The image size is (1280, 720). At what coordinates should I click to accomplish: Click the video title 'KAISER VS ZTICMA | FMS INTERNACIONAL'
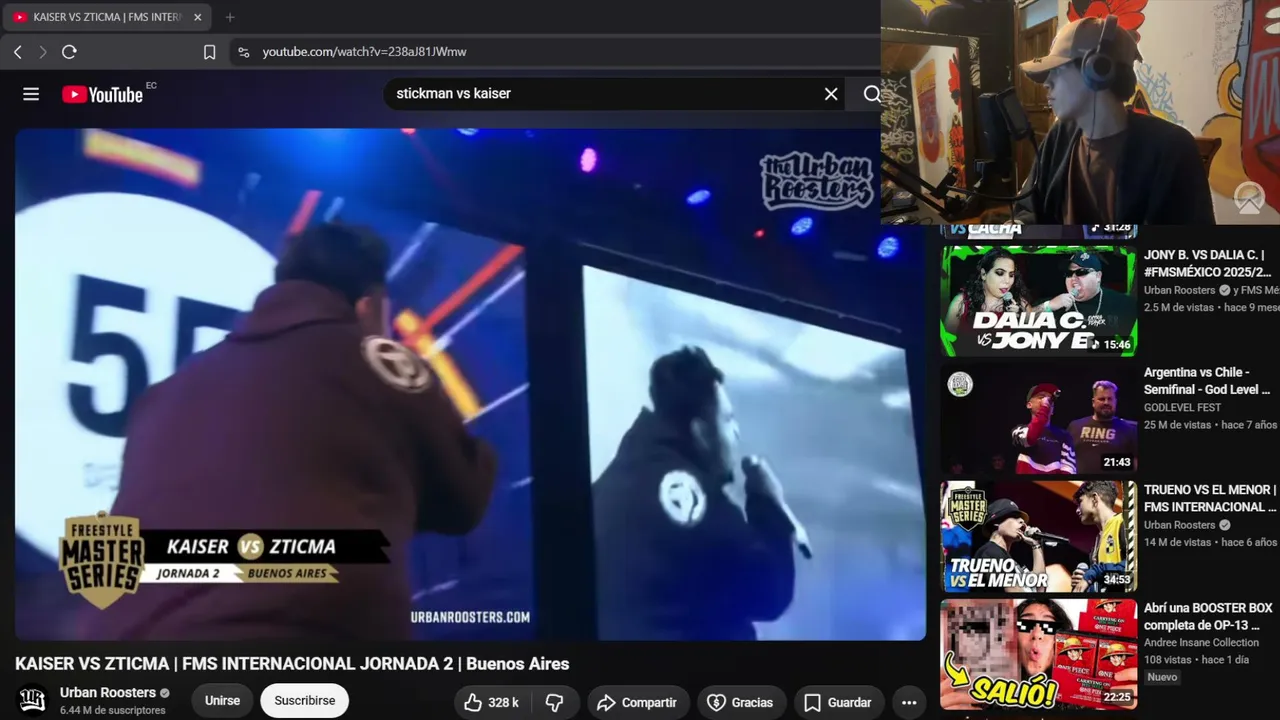[x=292, y=663]
